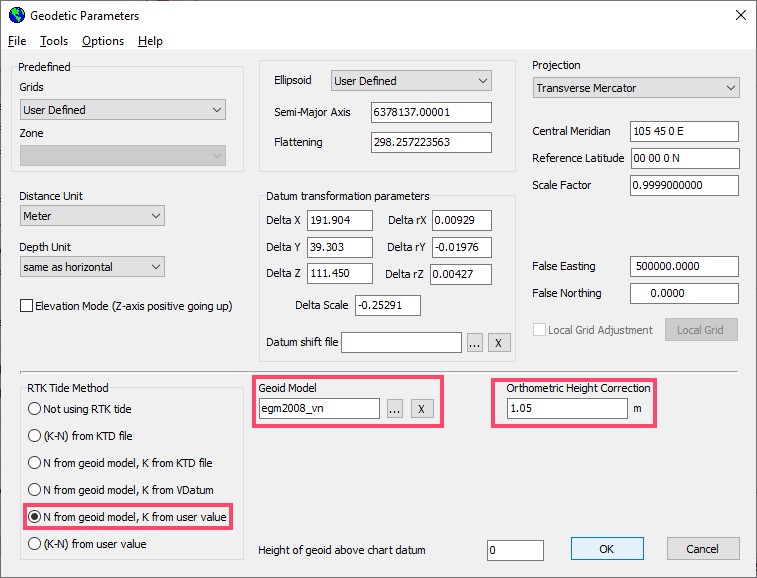Image resolution: width=757 pixels, height=578 pixels.
Task: Close the Geodetic Parameters dialog
Action: tap(741, 15)
